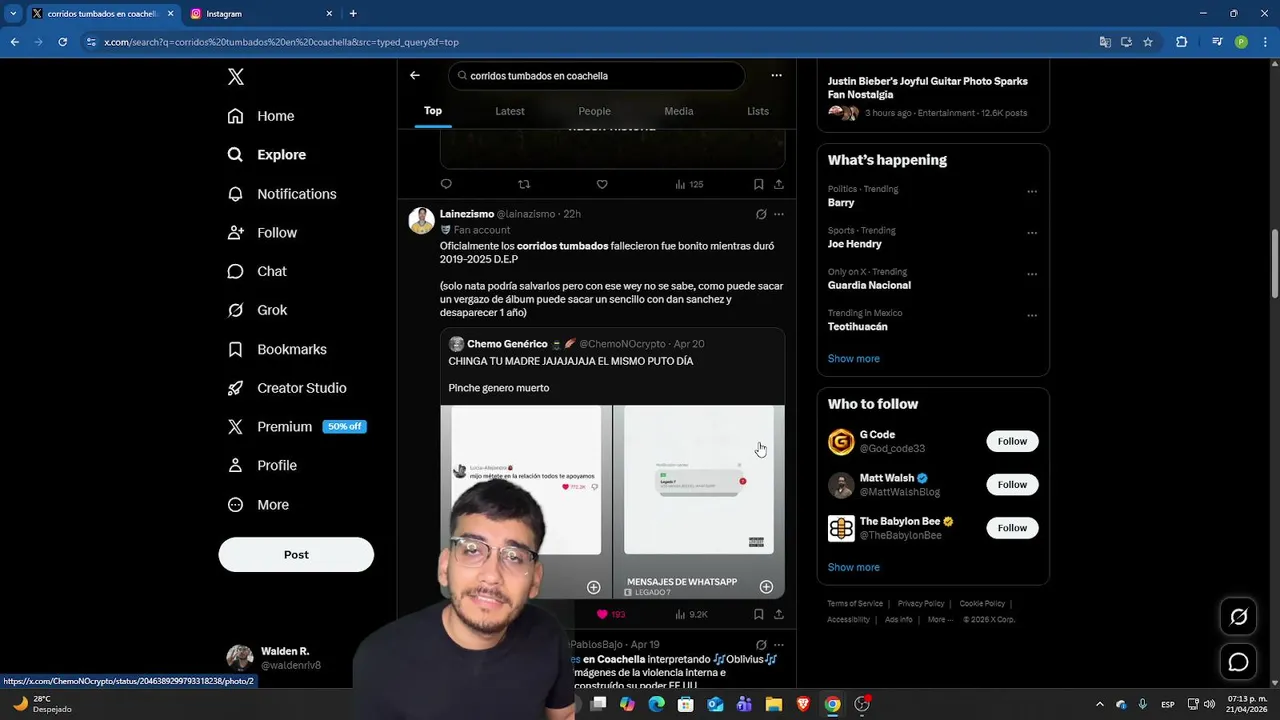Unlike Lainezismo post with 193 likes

point(610,614)
